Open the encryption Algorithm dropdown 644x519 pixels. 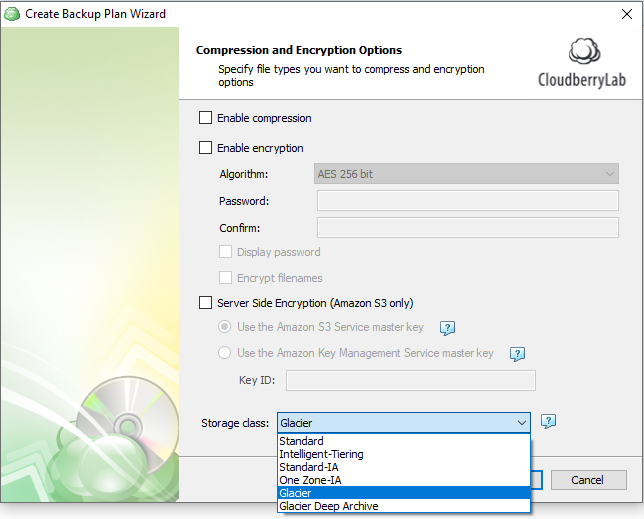(467, 174)
